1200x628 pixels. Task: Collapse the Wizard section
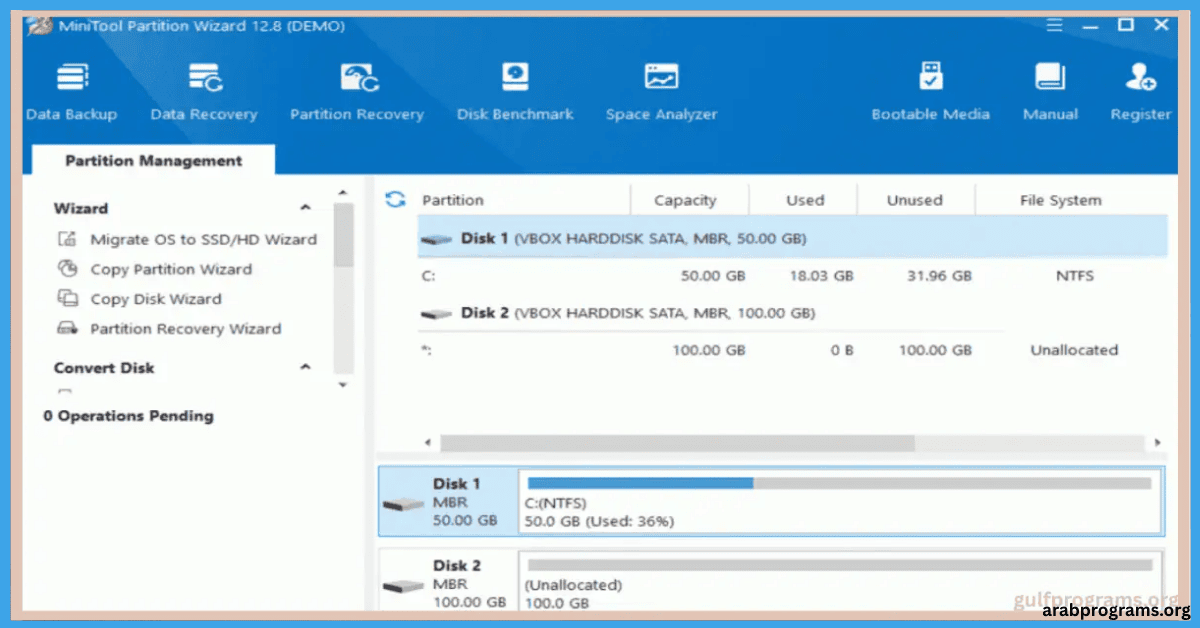pyautogui.click(x=305, y=208)
